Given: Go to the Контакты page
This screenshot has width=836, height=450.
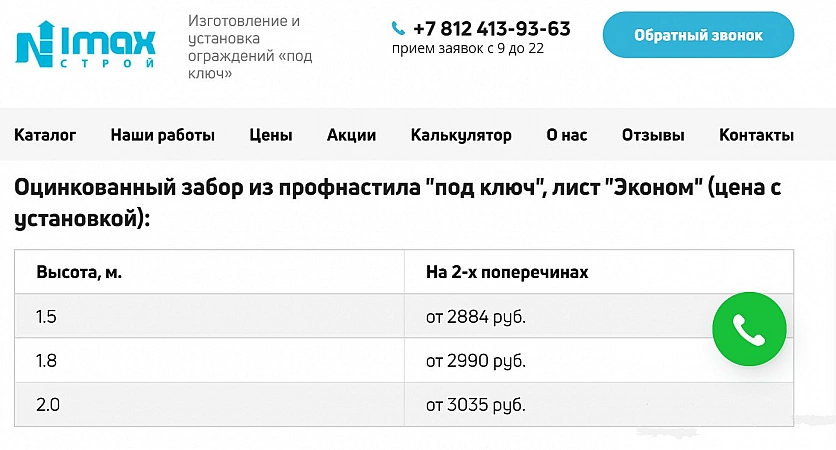Looking at the screenshot, I should (x=756, y=135).
